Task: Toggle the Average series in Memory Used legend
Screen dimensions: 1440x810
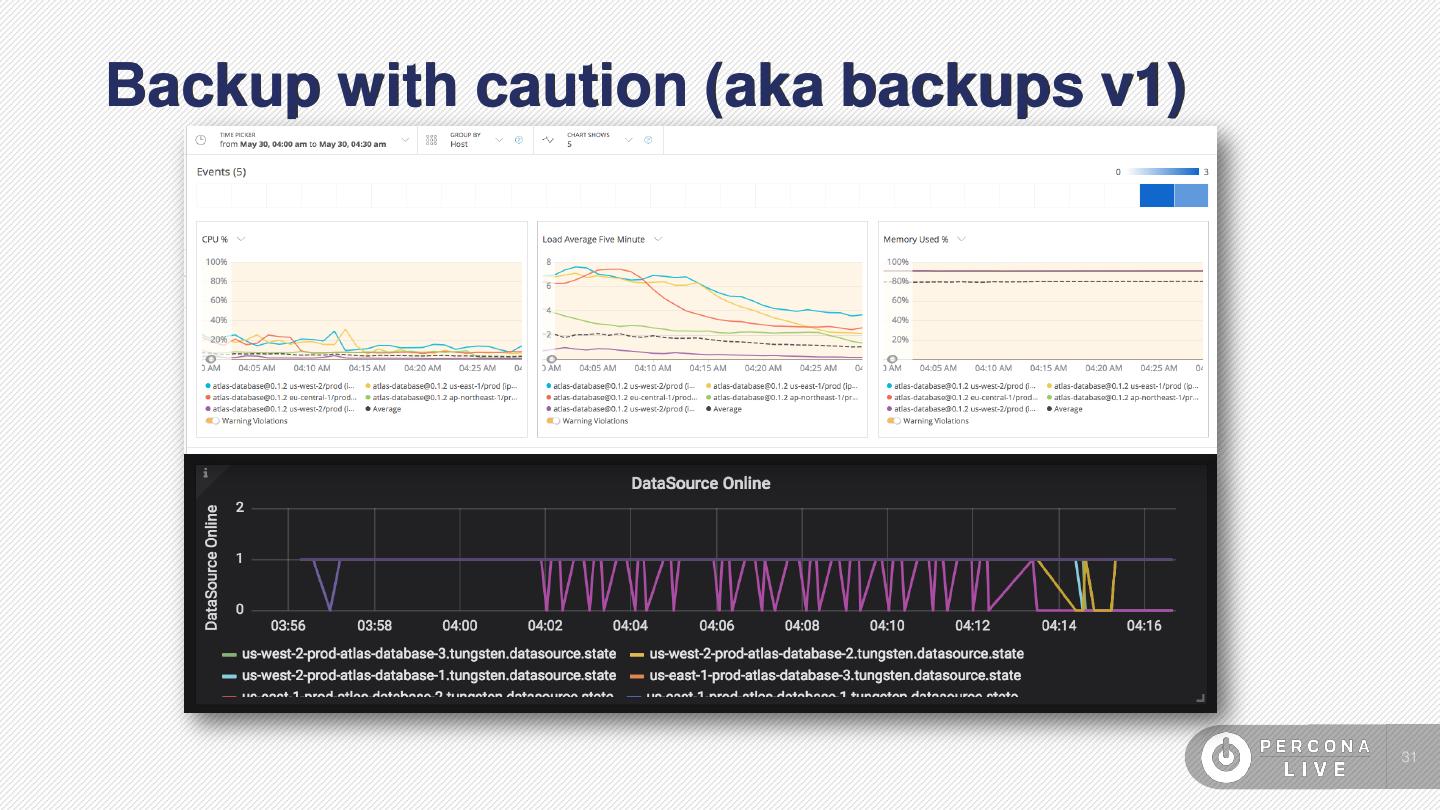Action: coord(1065,409)
